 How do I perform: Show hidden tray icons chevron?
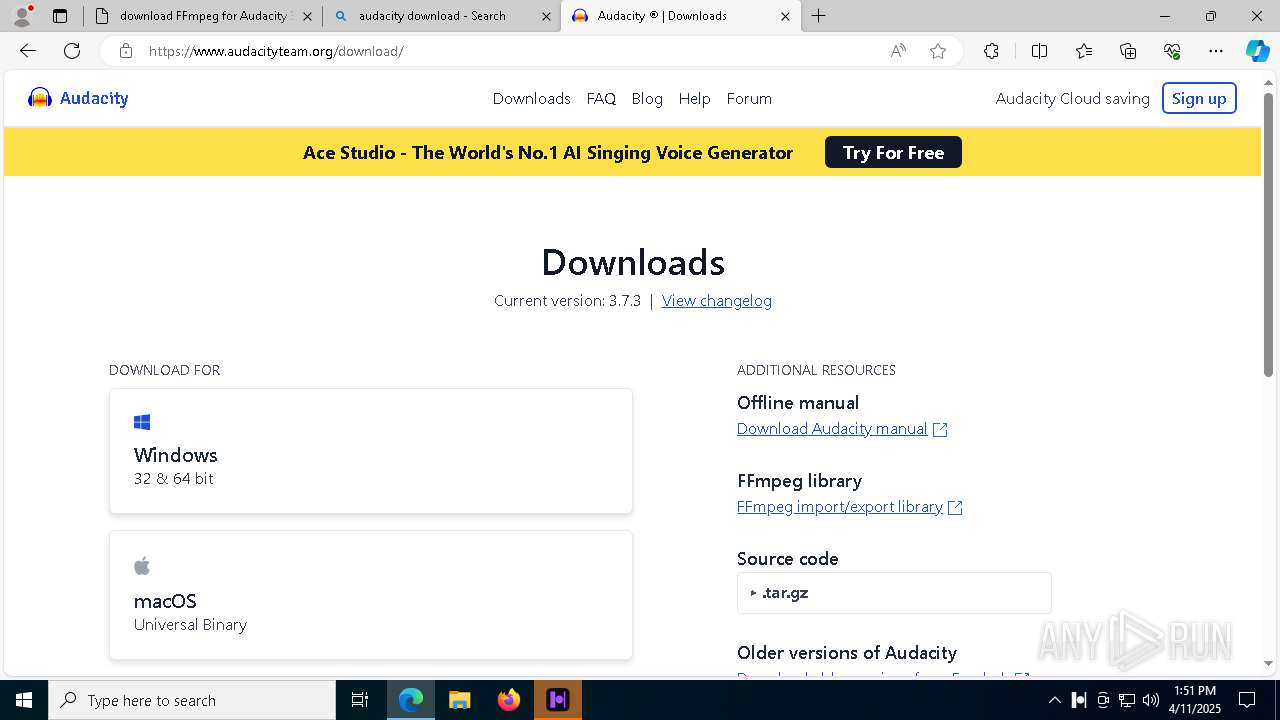tap(1054, 700)
